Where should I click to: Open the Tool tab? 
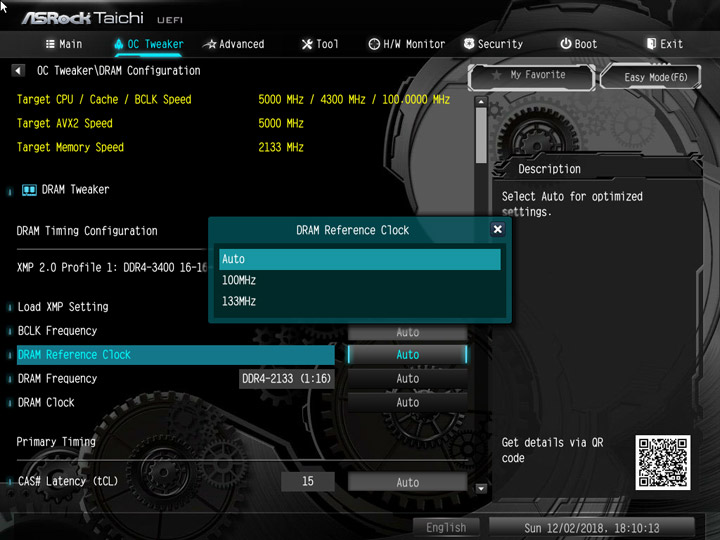(x=320, y=44)
